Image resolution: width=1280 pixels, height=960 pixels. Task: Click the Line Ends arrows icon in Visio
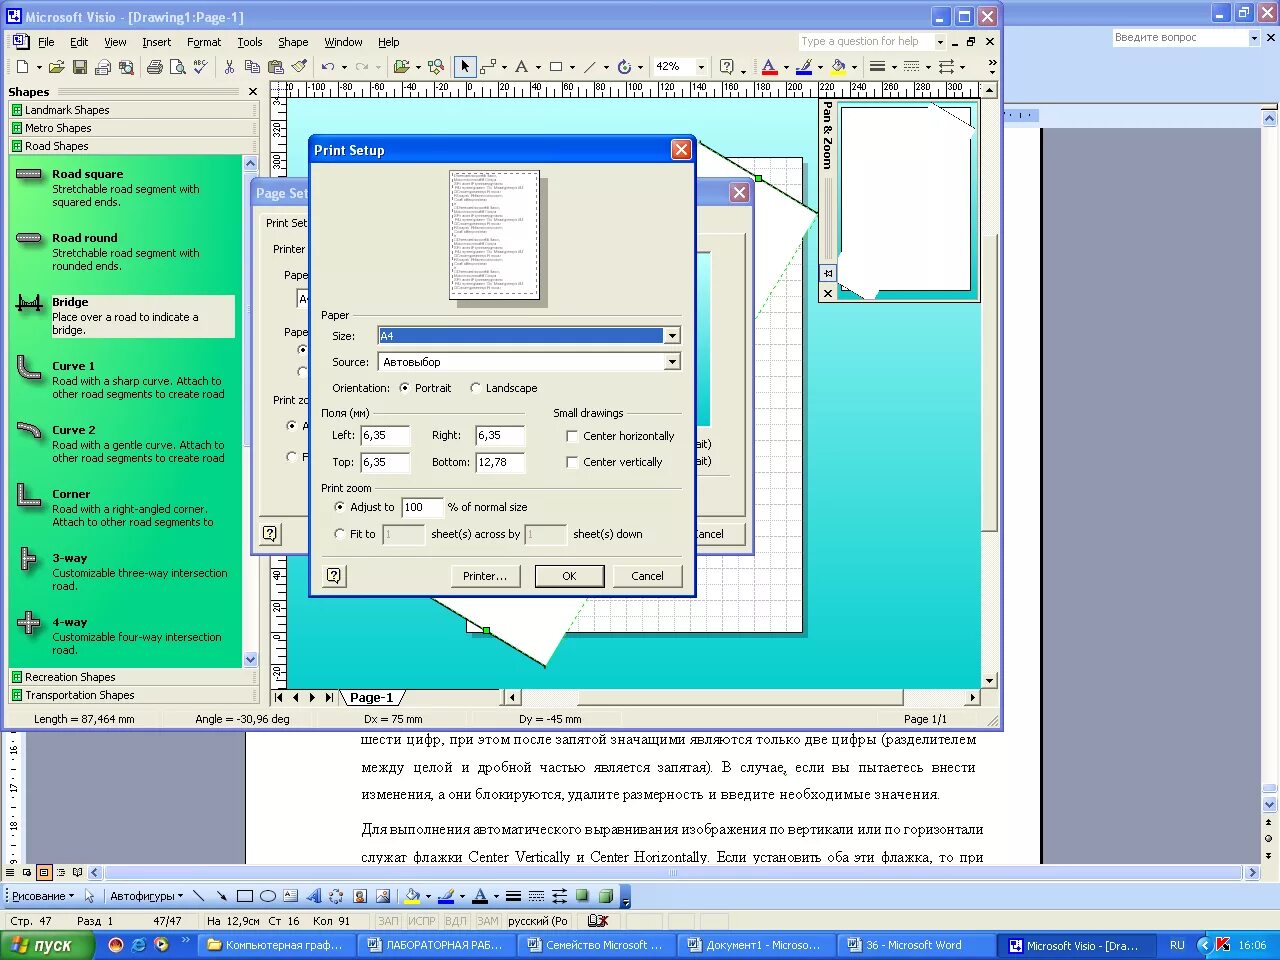946,67
